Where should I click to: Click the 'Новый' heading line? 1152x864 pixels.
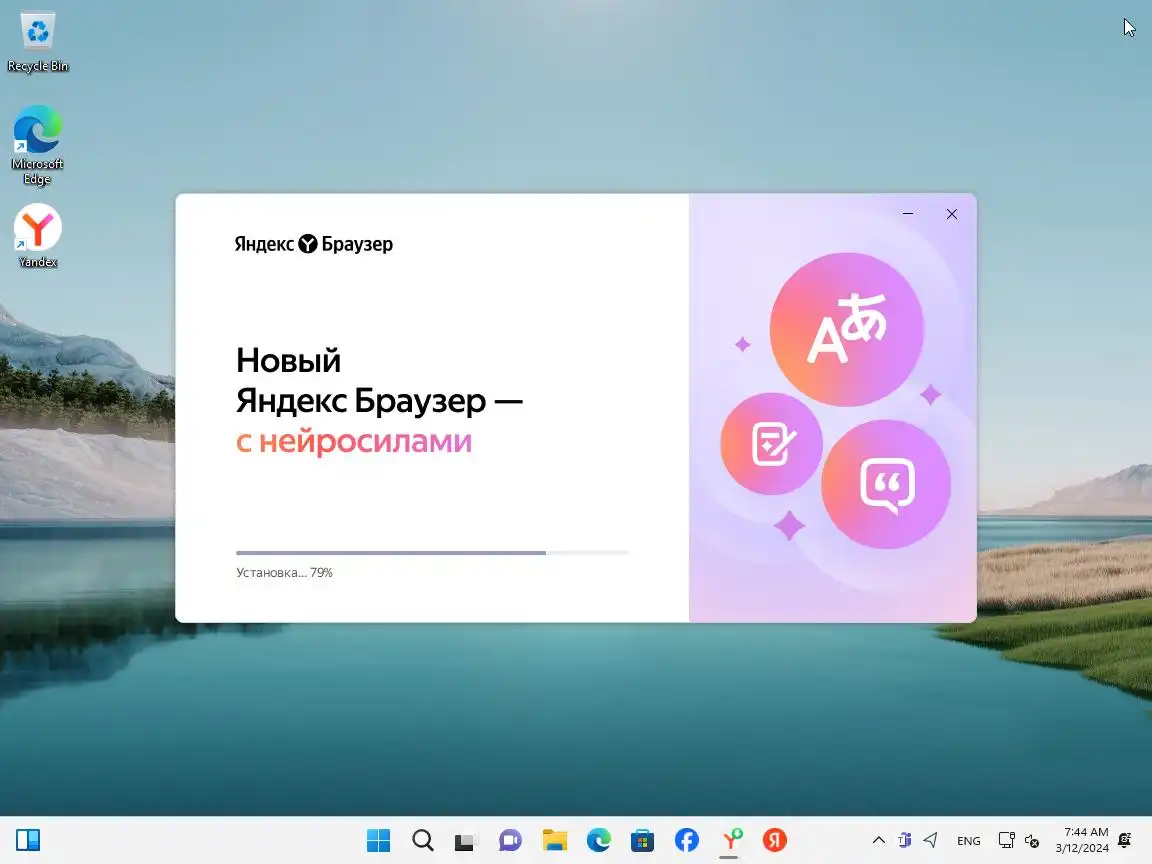(288, 361)
